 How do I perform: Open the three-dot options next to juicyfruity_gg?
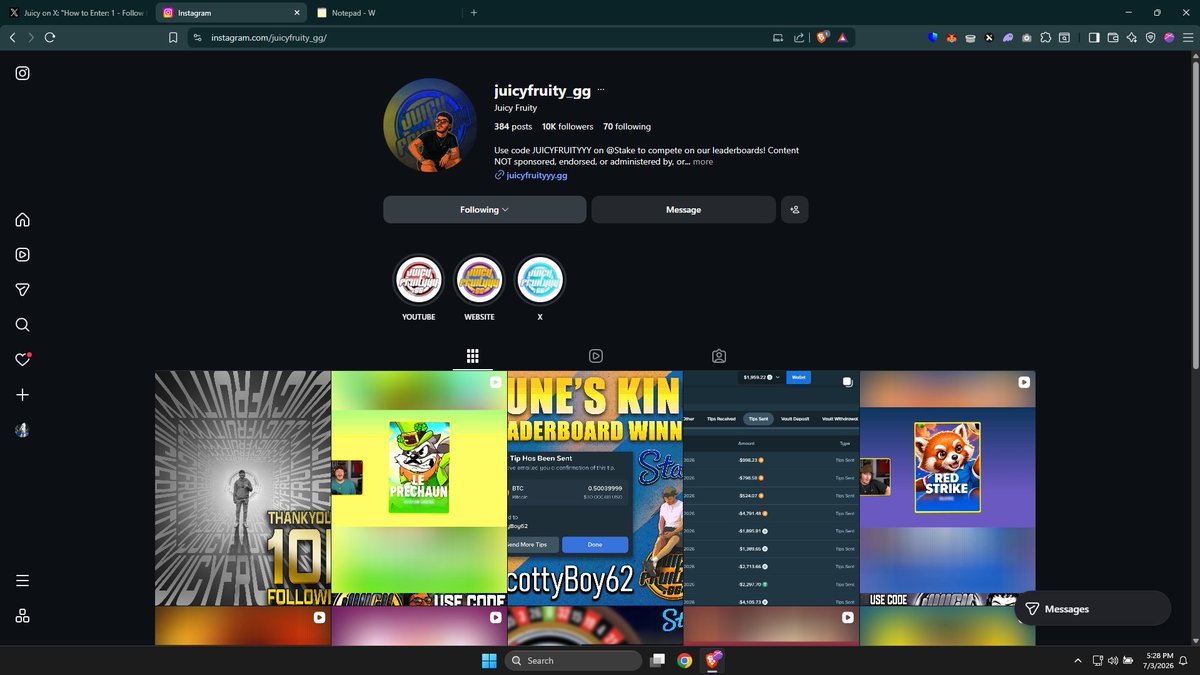coord(601,90)
